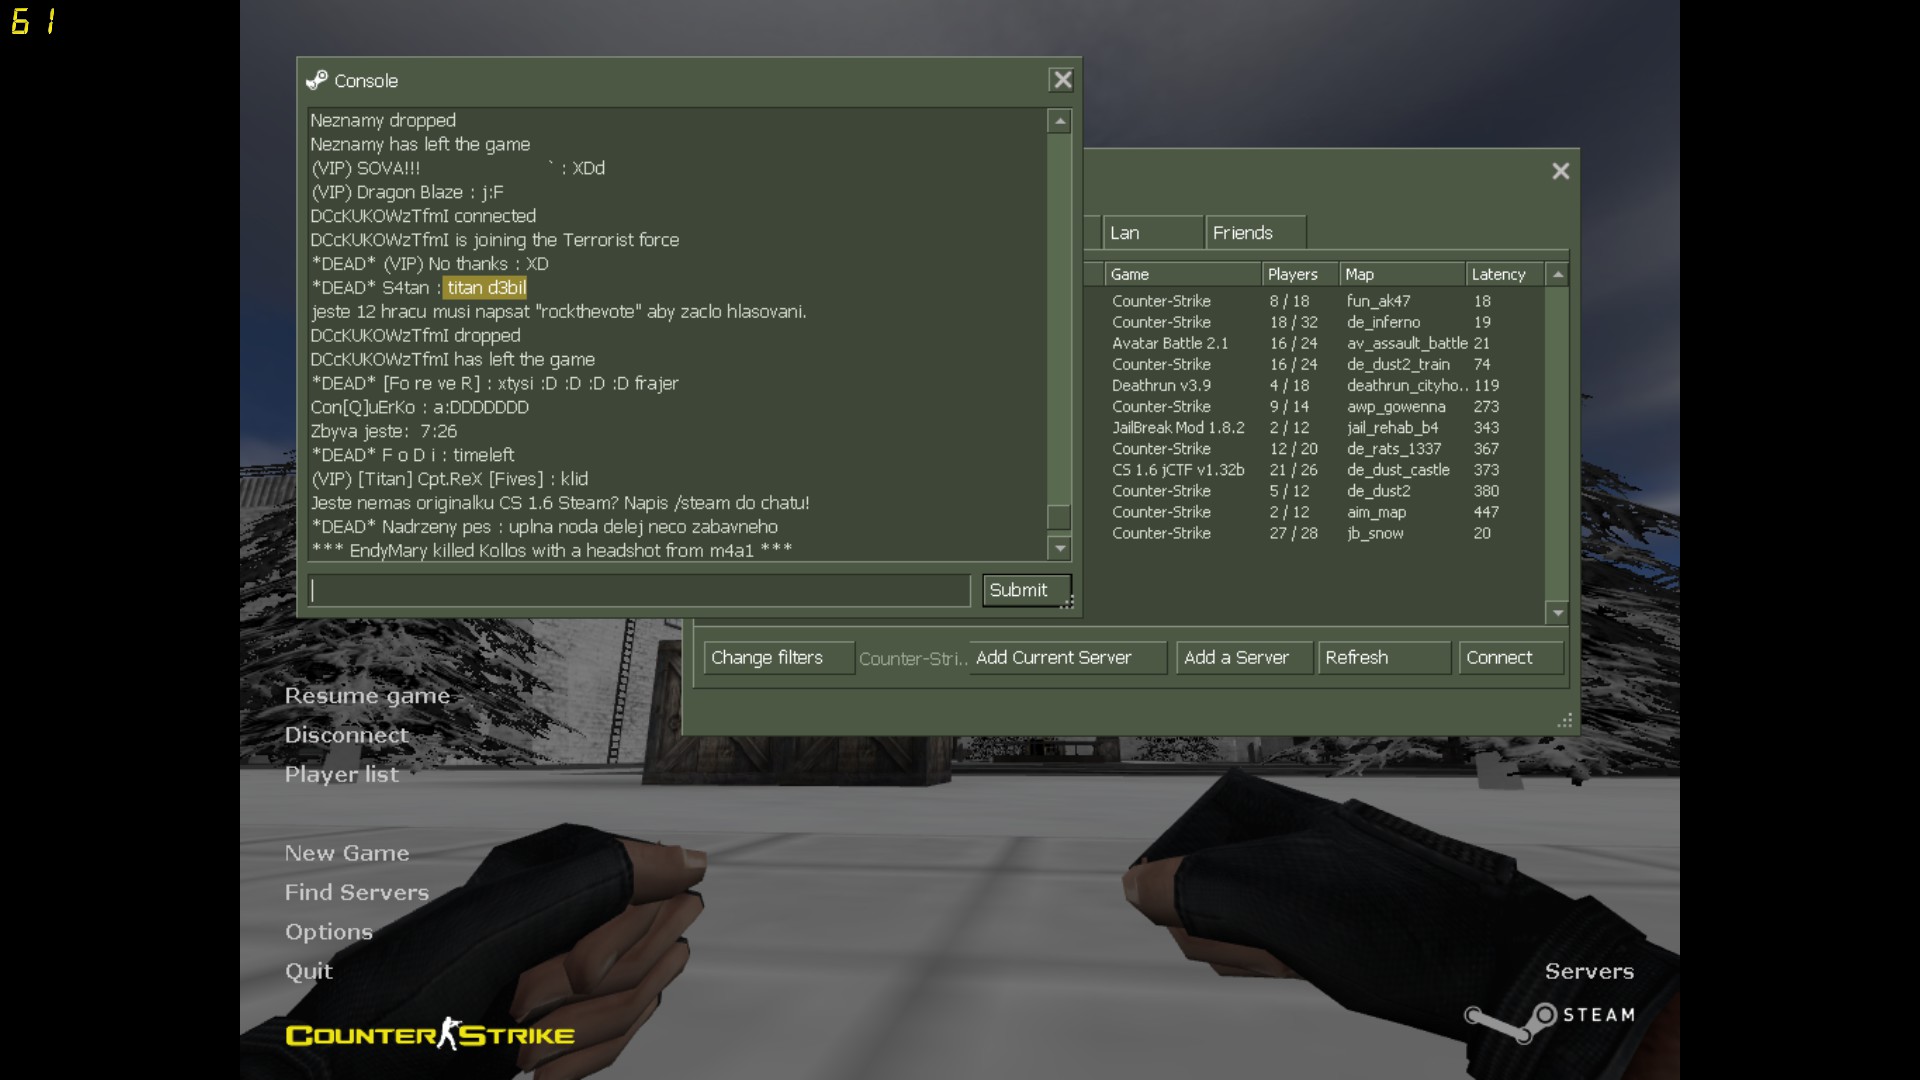This screenshot has width=1920, height=1080.
Task: Click the console command input field
Action: click(640, 590)
